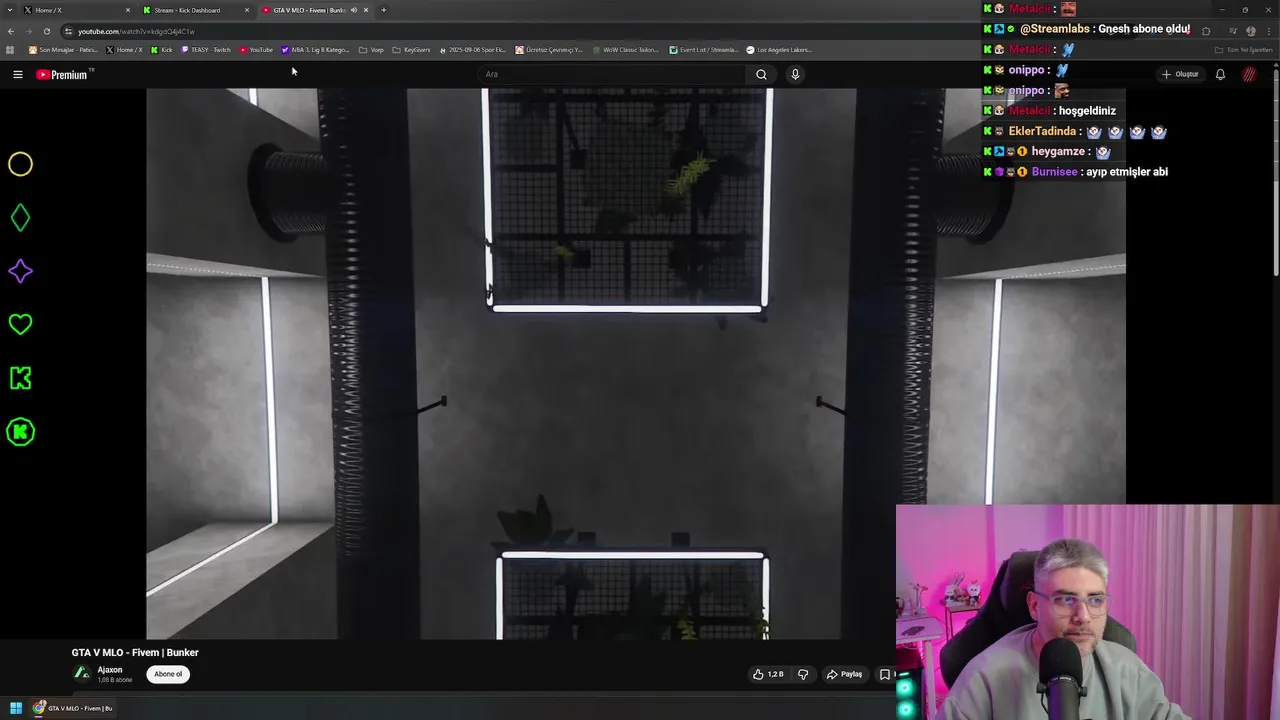Dislike the video with thumbs down

(x=803, y=674)
